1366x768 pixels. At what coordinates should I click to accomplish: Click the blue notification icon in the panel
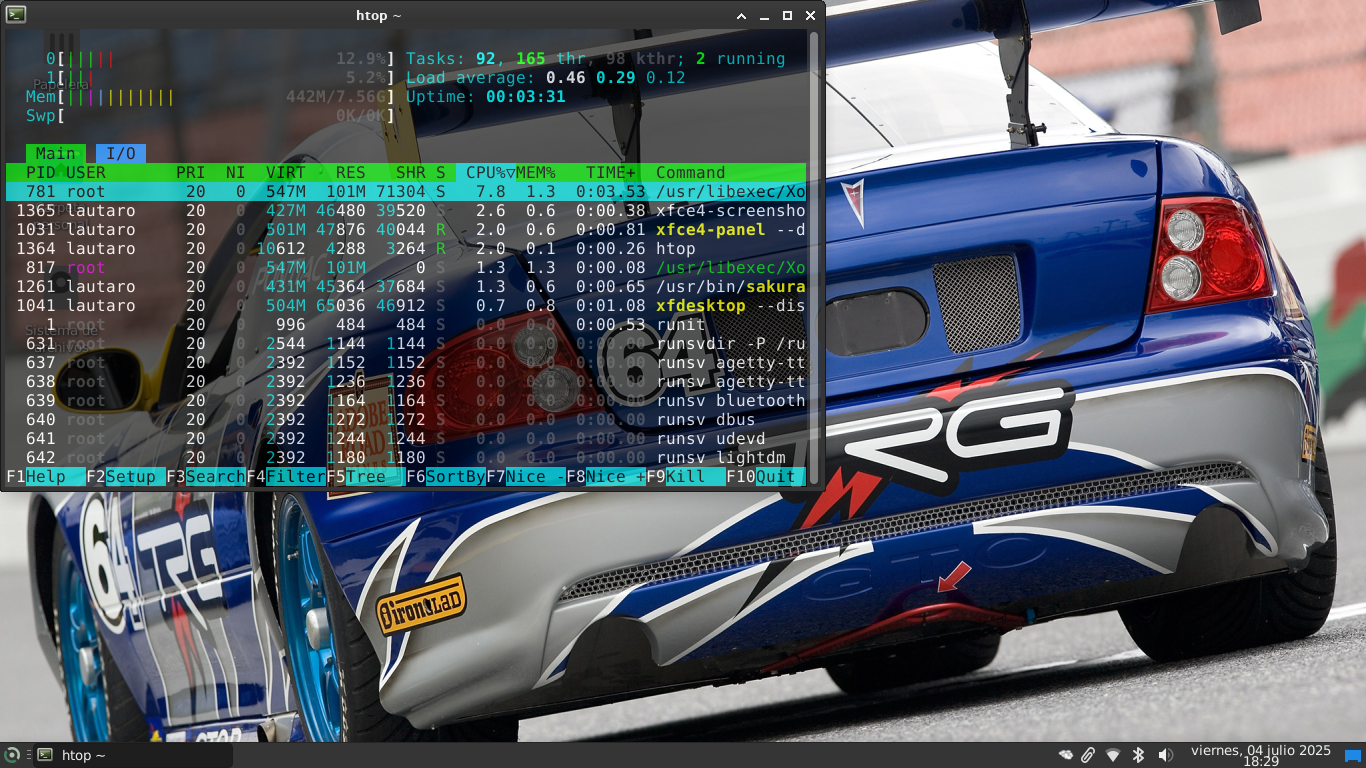point(1352,755)
